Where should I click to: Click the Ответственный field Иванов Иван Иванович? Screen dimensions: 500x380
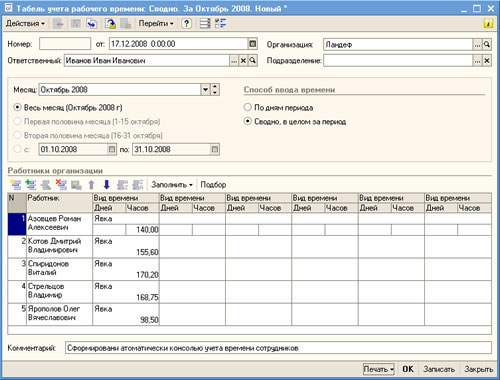pyautogui.click(x=147, y=61)
